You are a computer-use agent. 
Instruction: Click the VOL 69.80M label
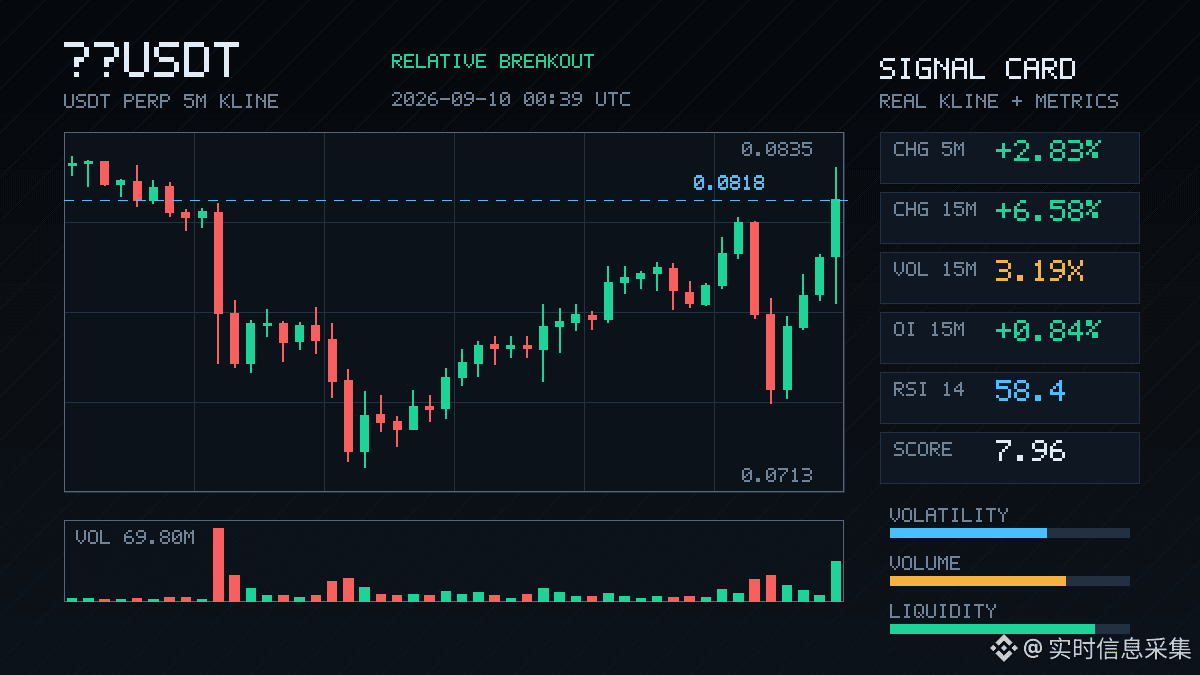click(x=135, y=538)
